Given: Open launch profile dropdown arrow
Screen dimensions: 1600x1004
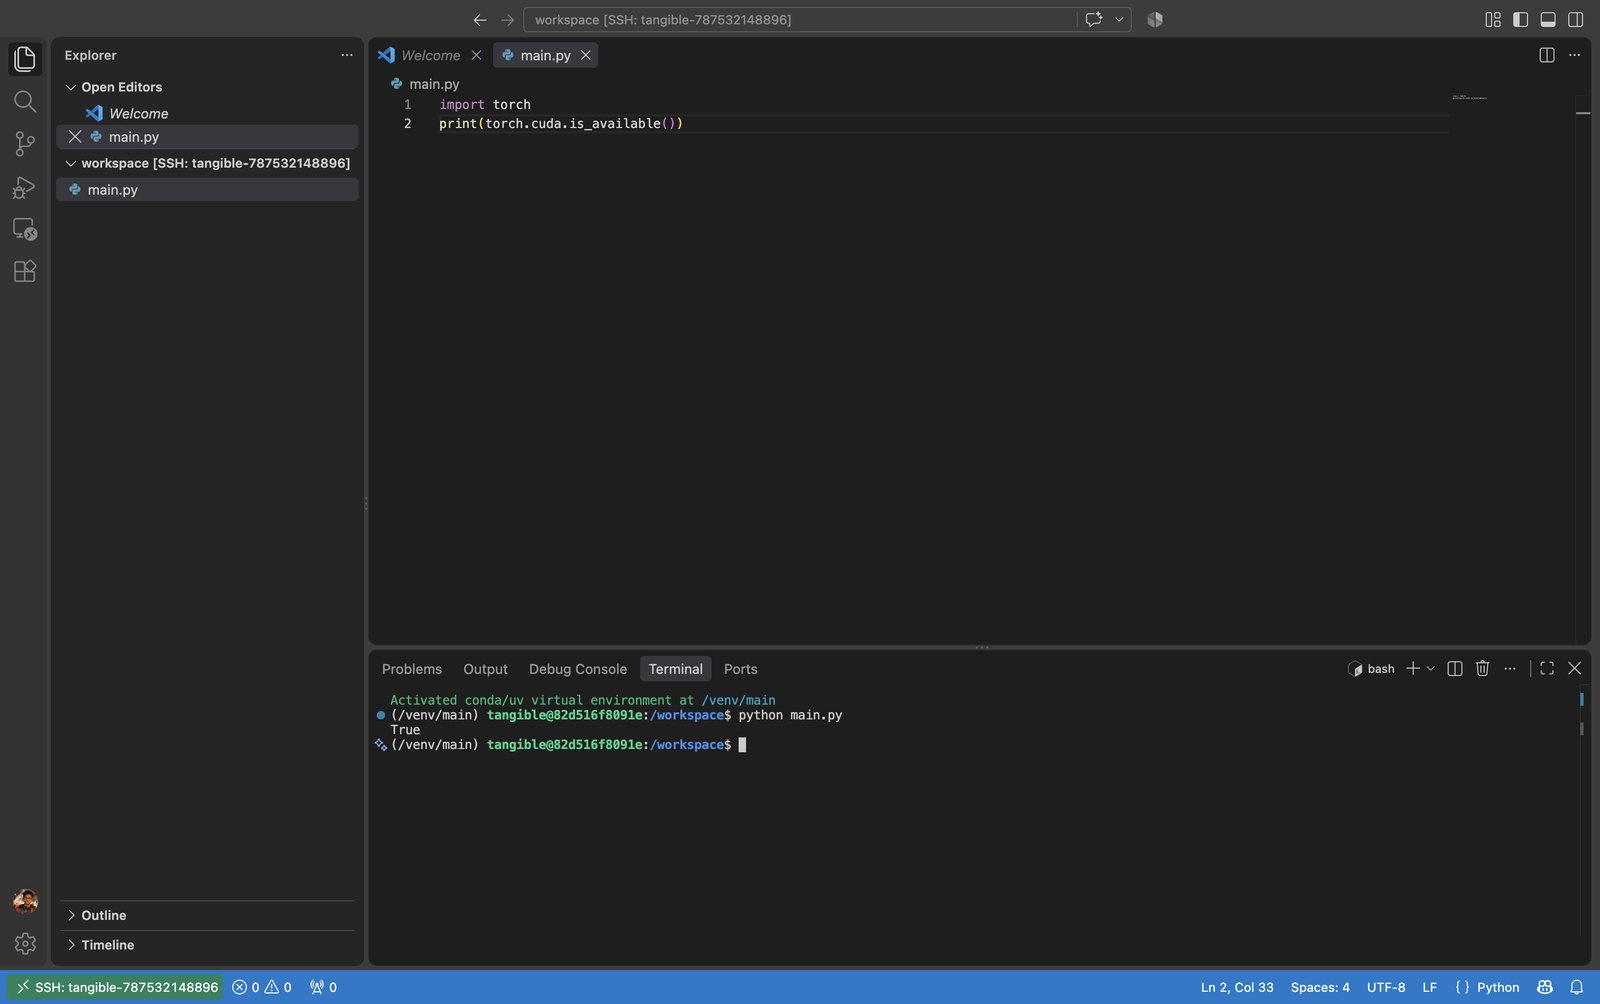Looking at the screenshot, I should pos(1431,668).
